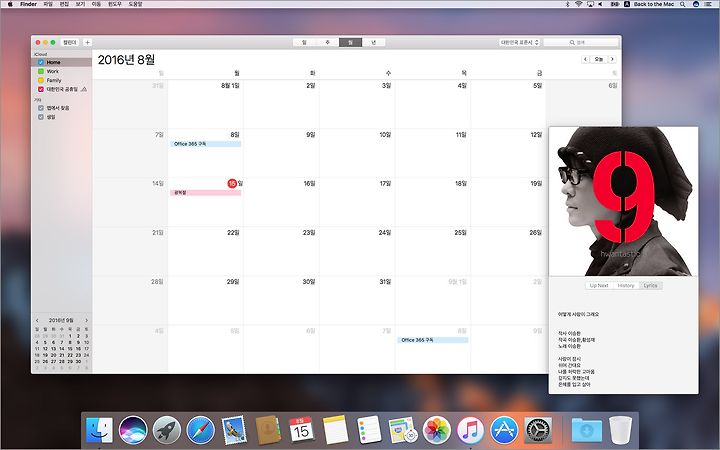This screenshot has width=720, height=450.
Task: Mini calendar previous month arrow
Action: point(37,320)
